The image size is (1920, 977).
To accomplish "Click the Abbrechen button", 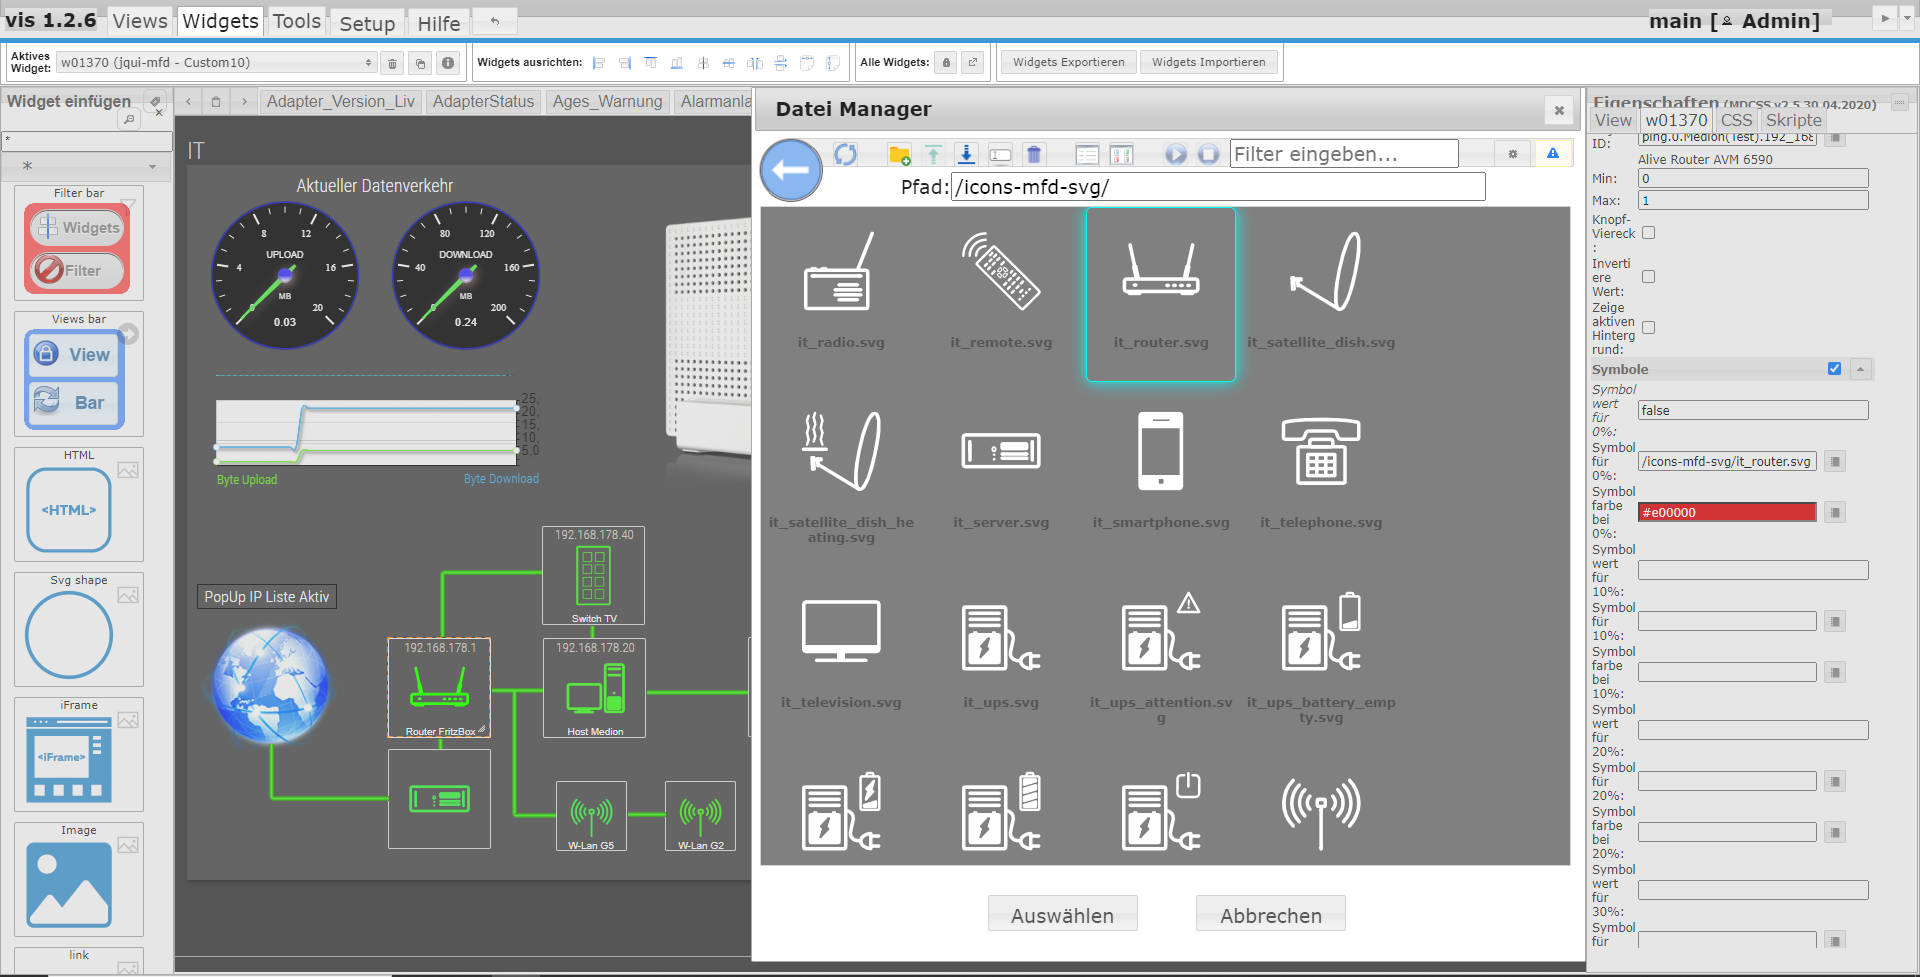I will tap(1270, 915).
